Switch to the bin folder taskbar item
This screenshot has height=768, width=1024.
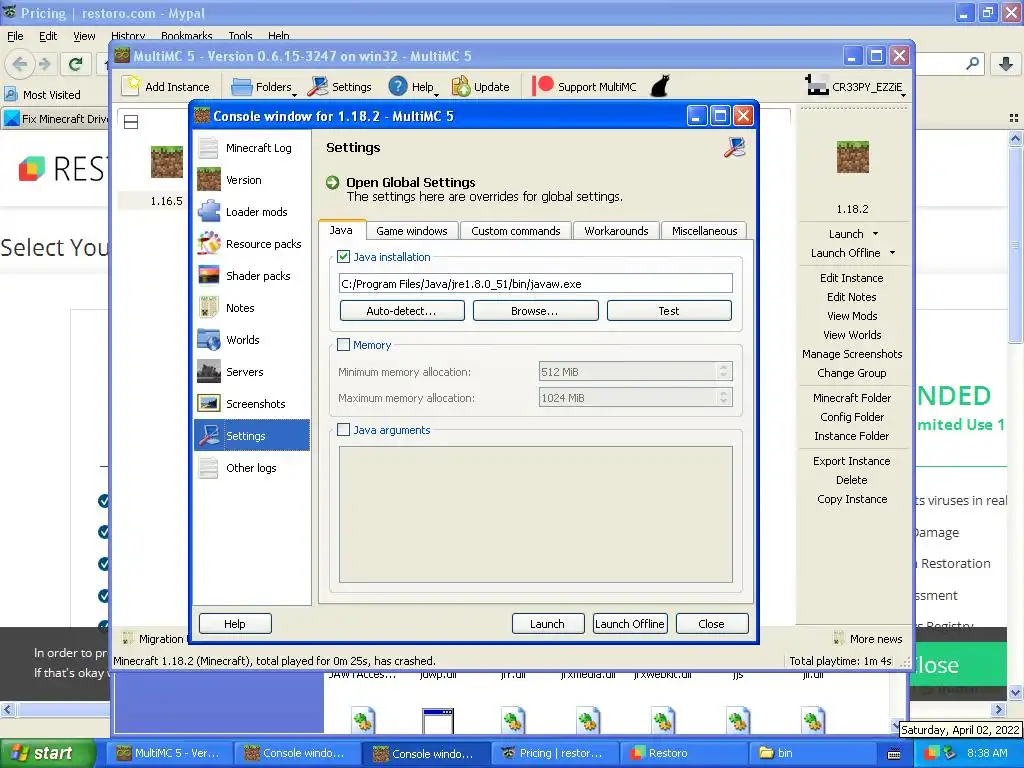810,753
